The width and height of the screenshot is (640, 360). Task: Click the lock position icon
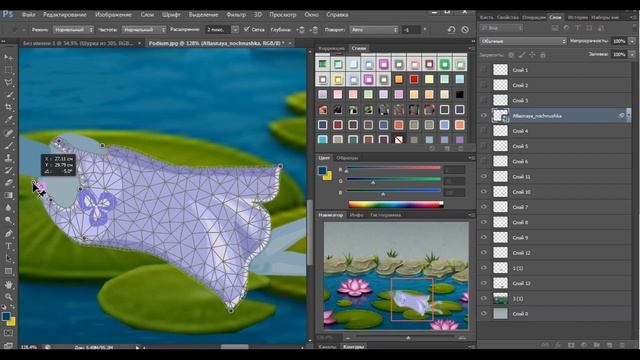pyautogui.click(x=532, y=55)
